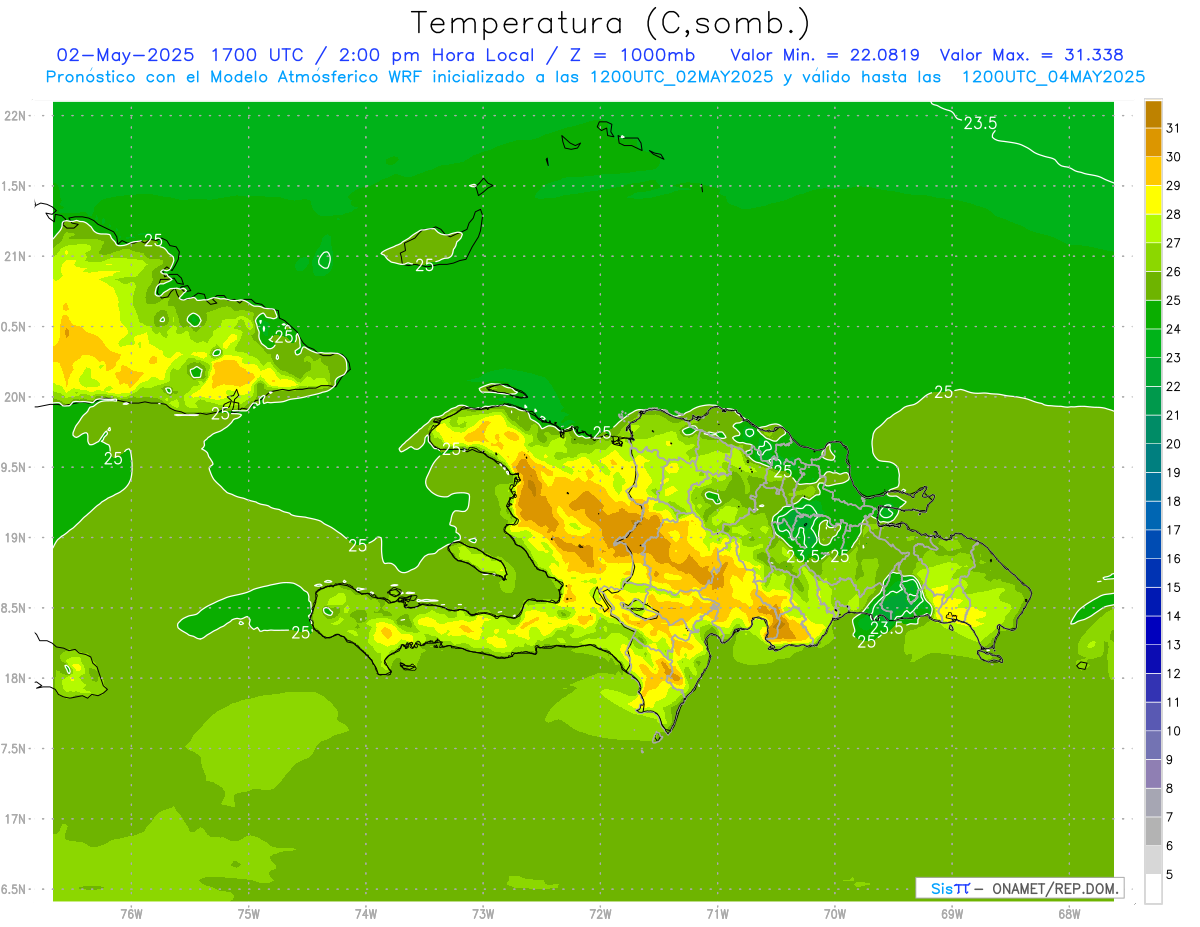Click the '70W' longitude axis label

tap(835, 913)
